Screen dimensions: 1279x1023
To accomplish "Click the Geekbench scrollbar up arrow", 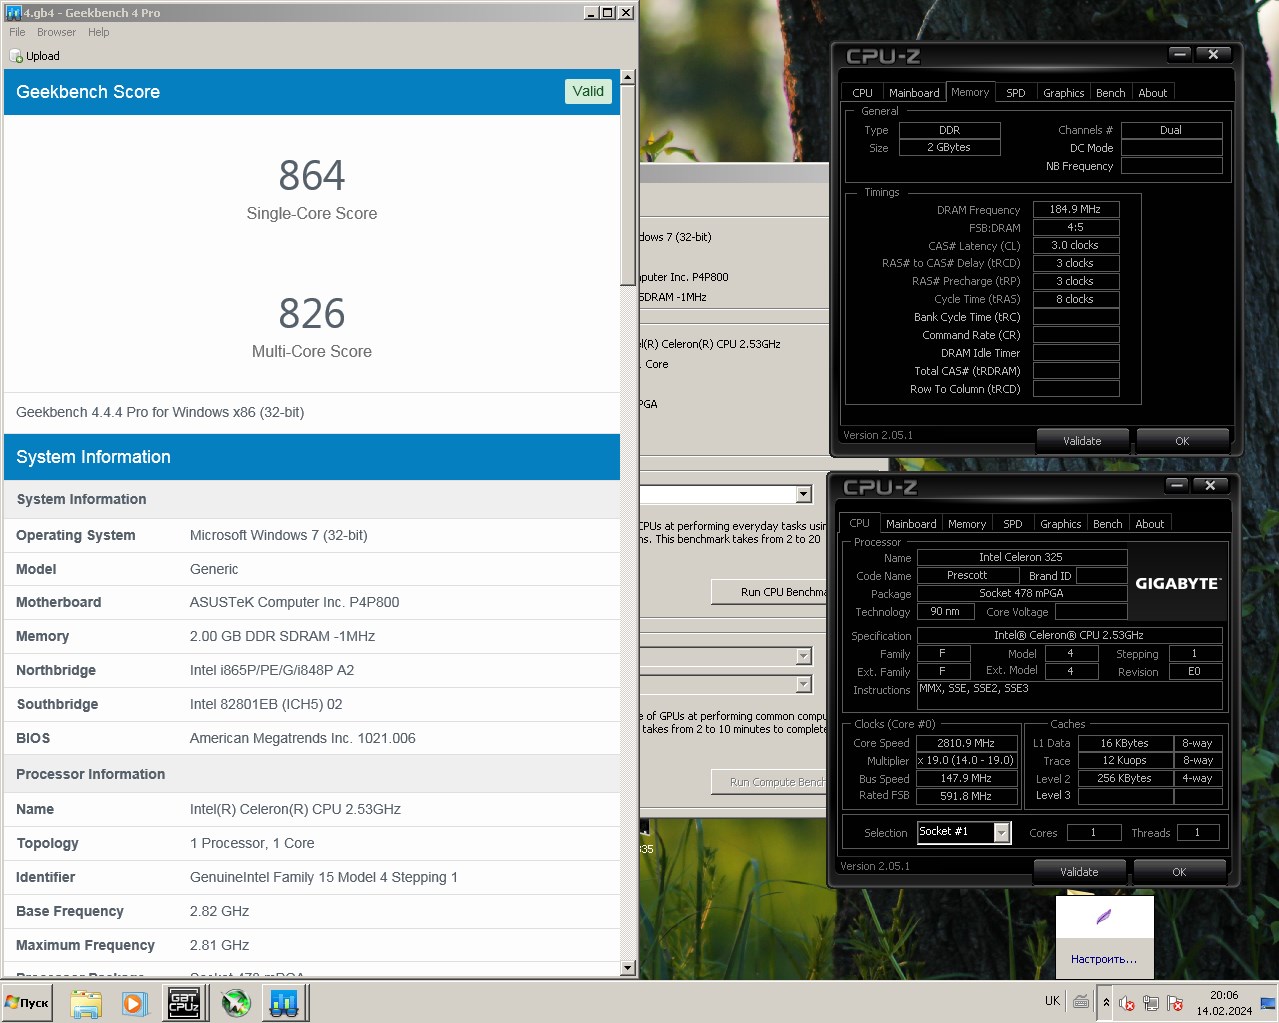I will (628, 77).
